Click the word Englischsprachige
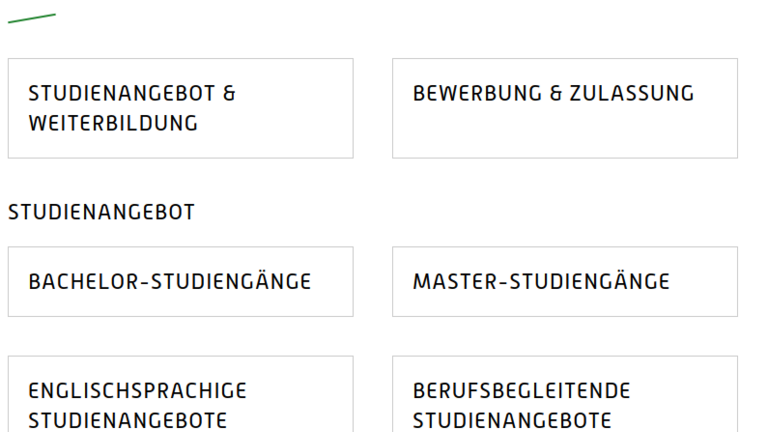 tap(138, 389)
